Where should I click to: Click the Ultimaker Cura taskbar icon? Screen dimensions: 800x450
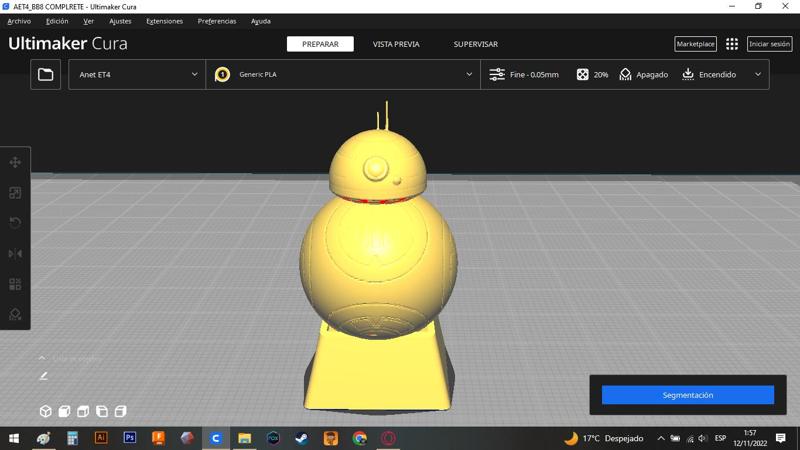tap(216, 438)
